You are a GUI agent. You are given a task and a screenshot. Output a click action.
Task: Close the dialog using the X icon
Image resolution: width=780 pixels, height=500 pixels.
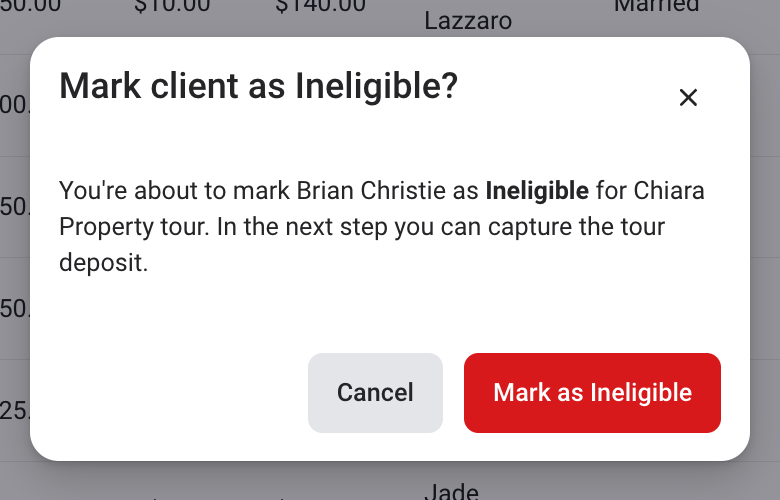click(688, 97)
